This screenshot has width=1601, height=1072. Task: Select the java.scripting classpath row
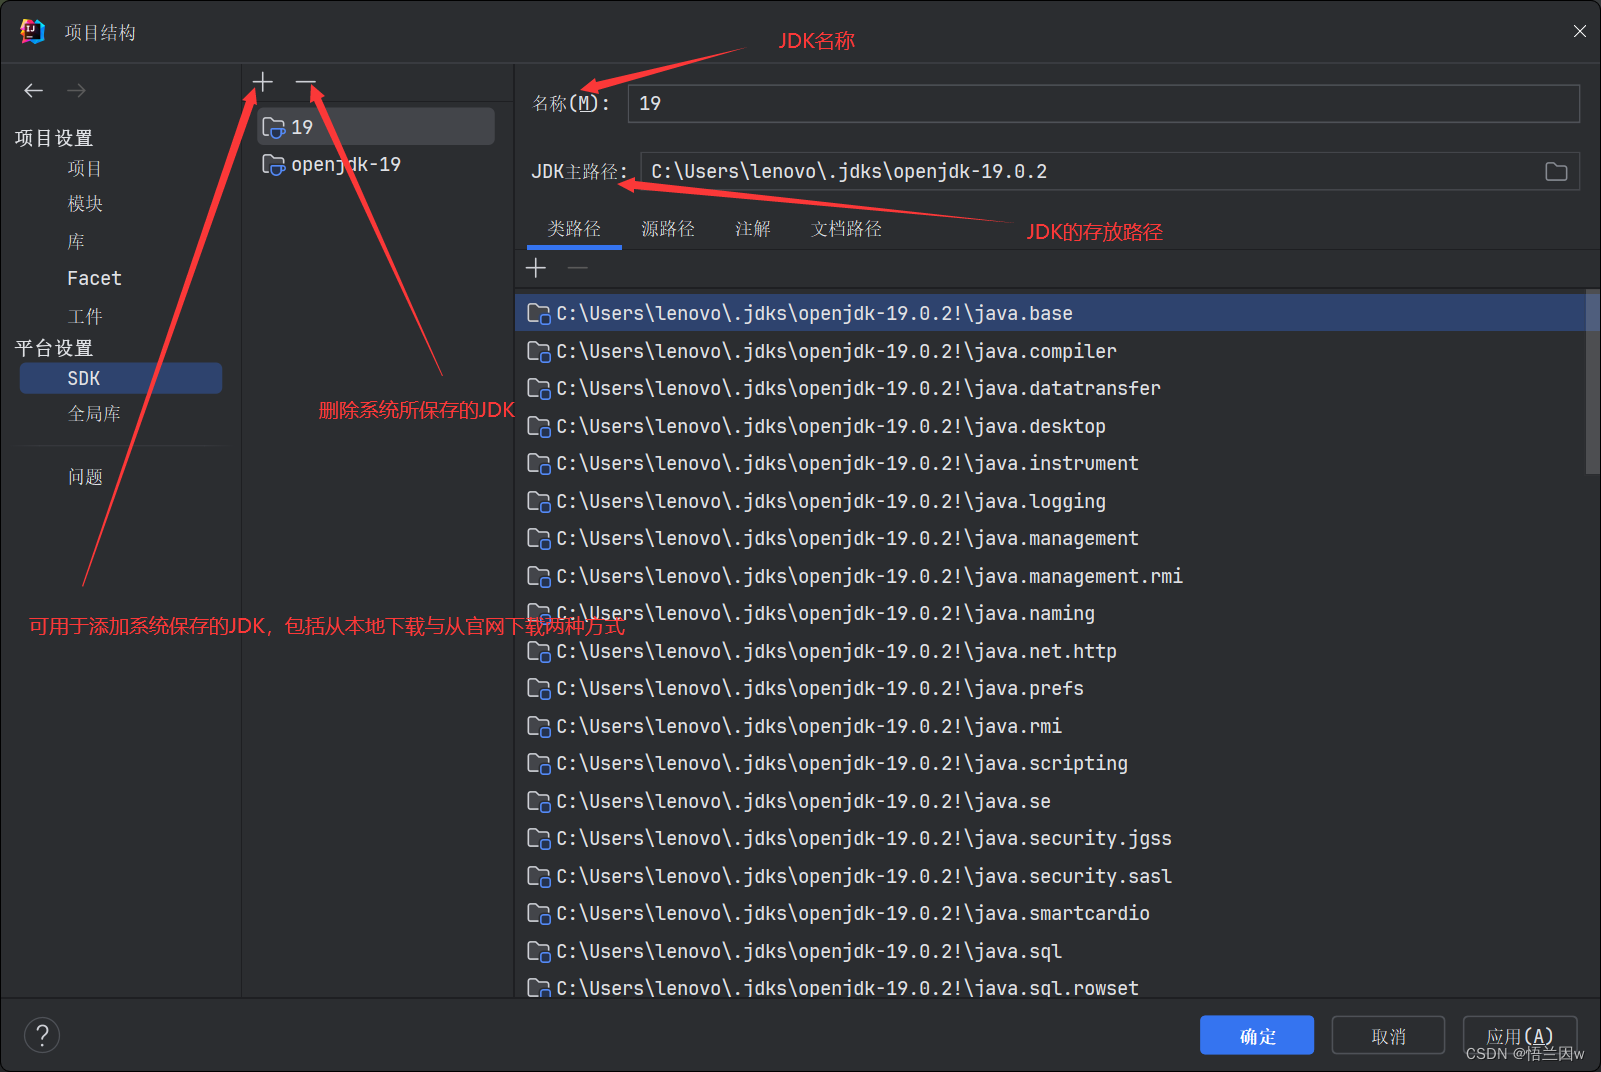click(1050, 763)
